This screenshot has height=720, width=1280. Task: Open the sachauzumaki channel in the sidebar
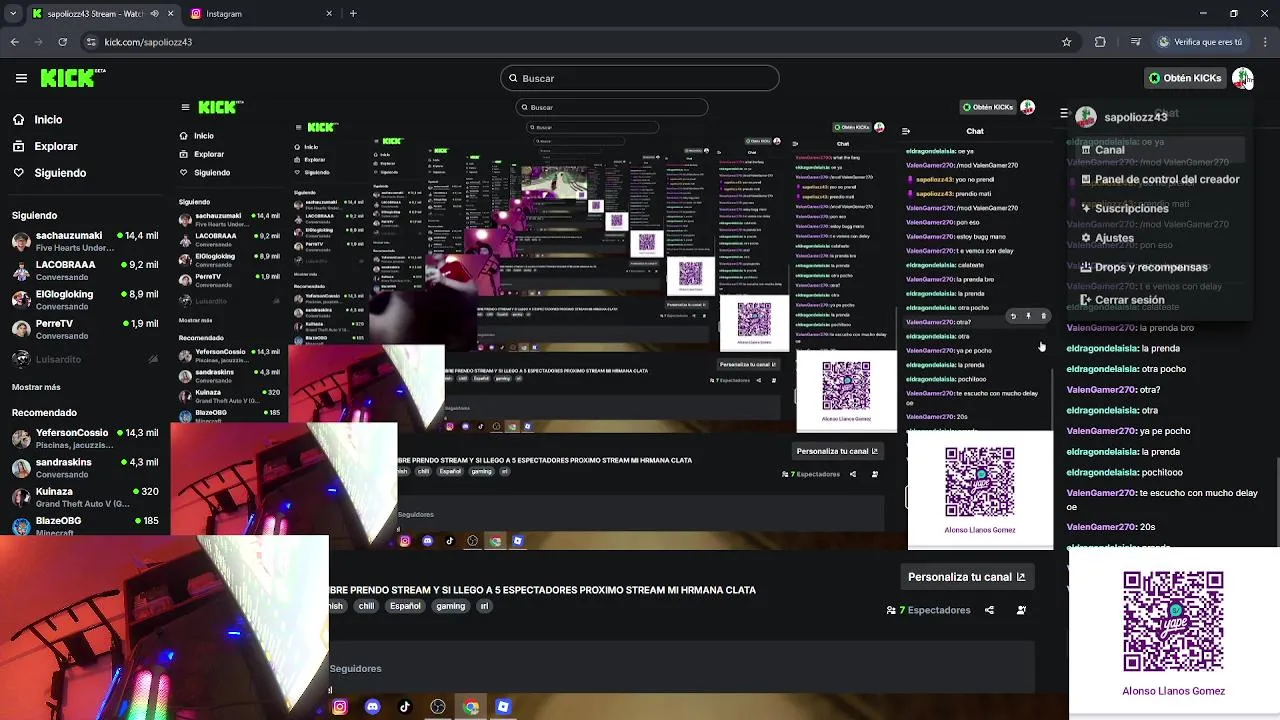pyautogui.click(x=85, y=241)
